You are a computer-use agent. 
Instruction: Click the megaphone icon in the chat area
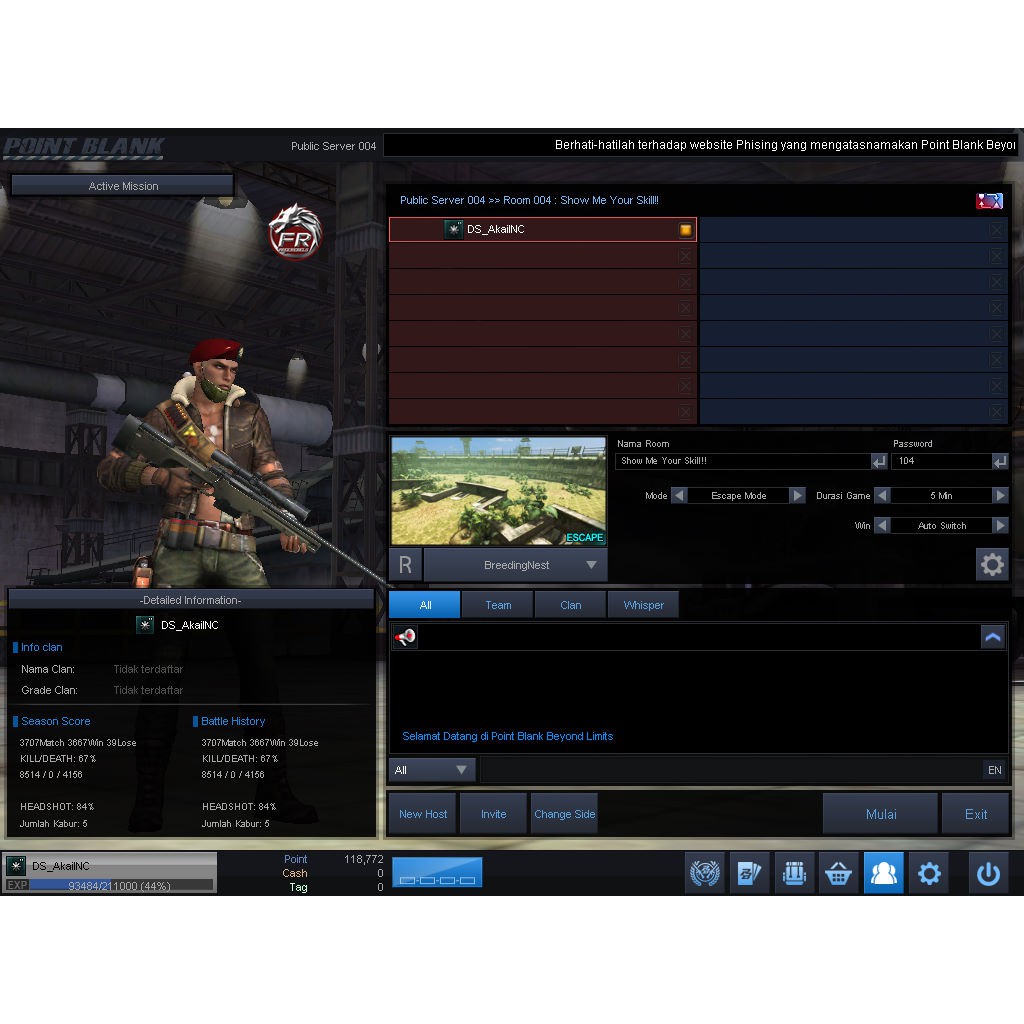coord(405,637)
